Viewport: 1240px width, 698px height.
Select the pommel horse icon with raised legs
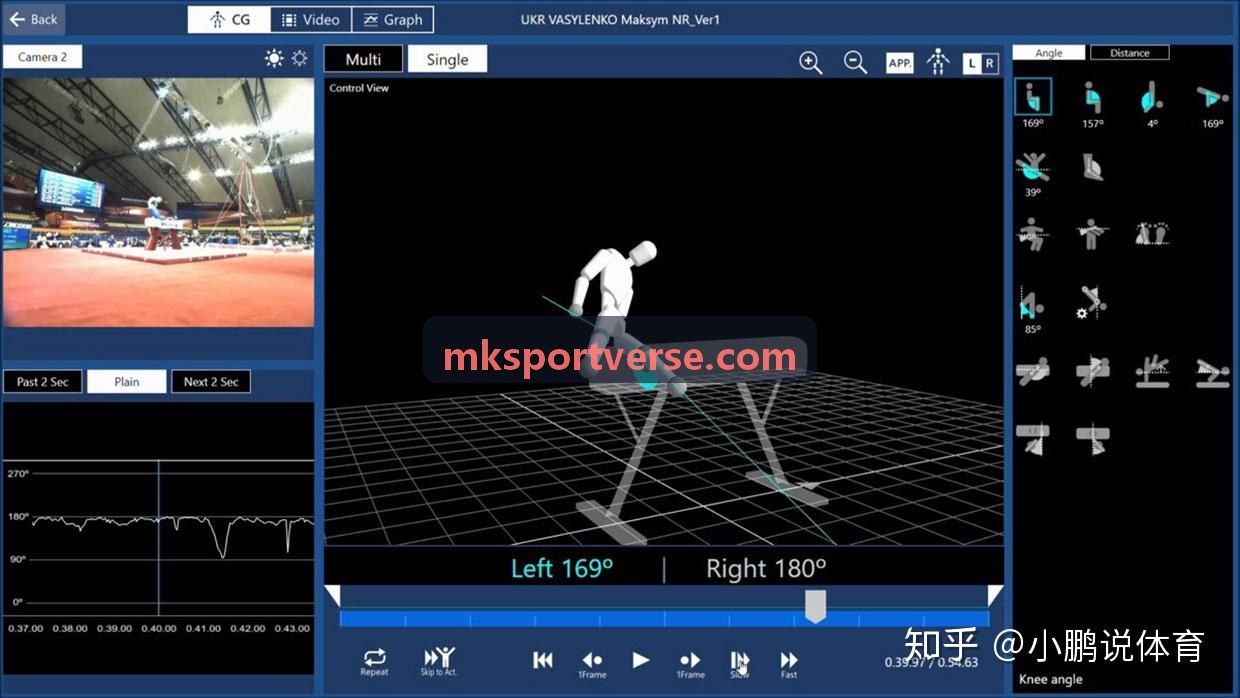[x=1152, y=371]
